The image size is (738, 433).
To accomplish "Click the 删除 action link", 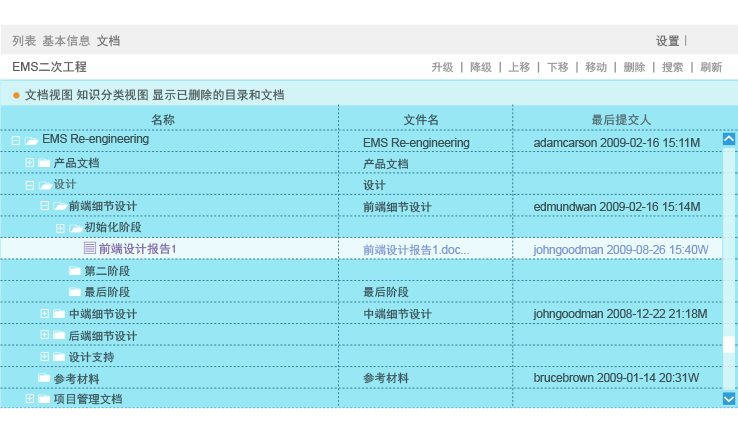I will click(x=634, y=67).
